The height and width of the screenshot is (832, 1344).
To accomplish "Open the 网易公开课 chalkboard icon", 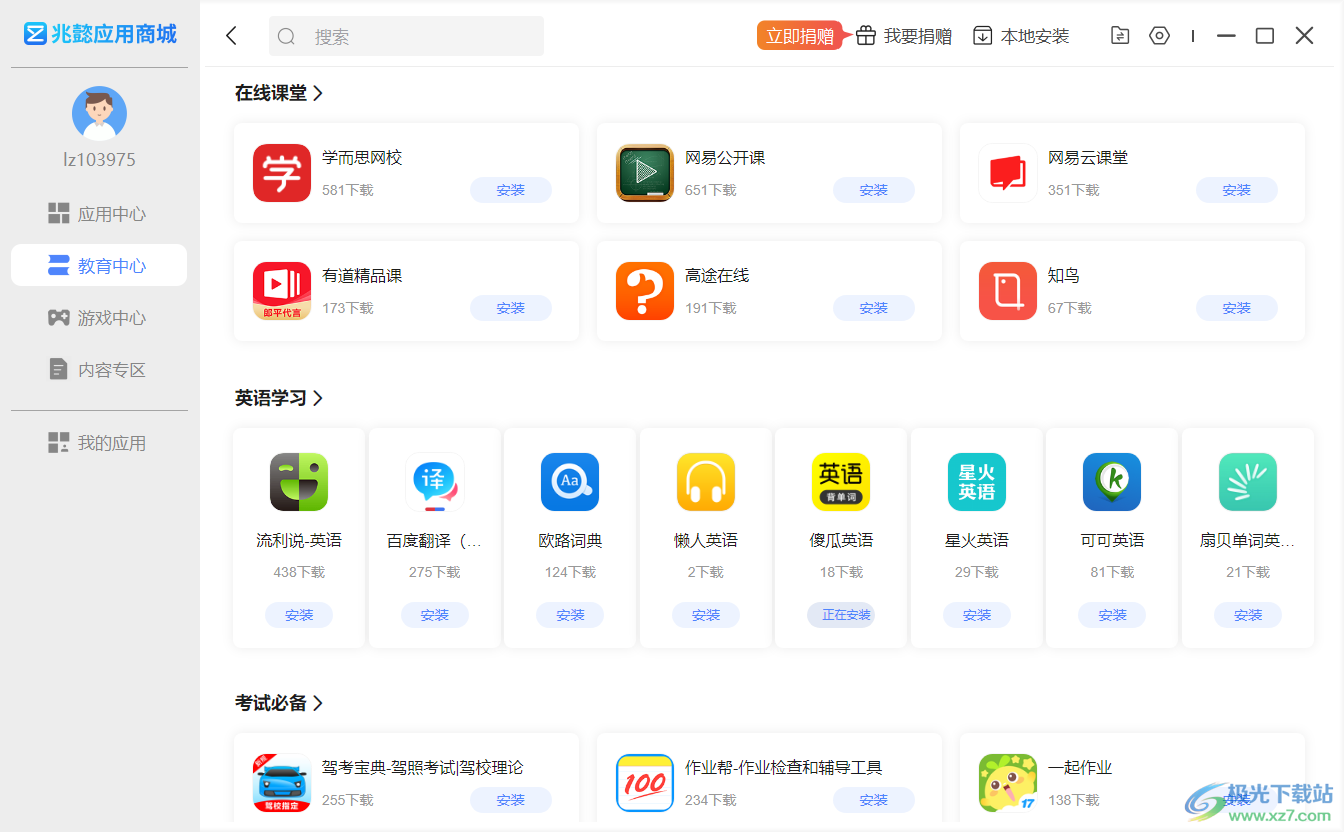I will tap(645, 173).
